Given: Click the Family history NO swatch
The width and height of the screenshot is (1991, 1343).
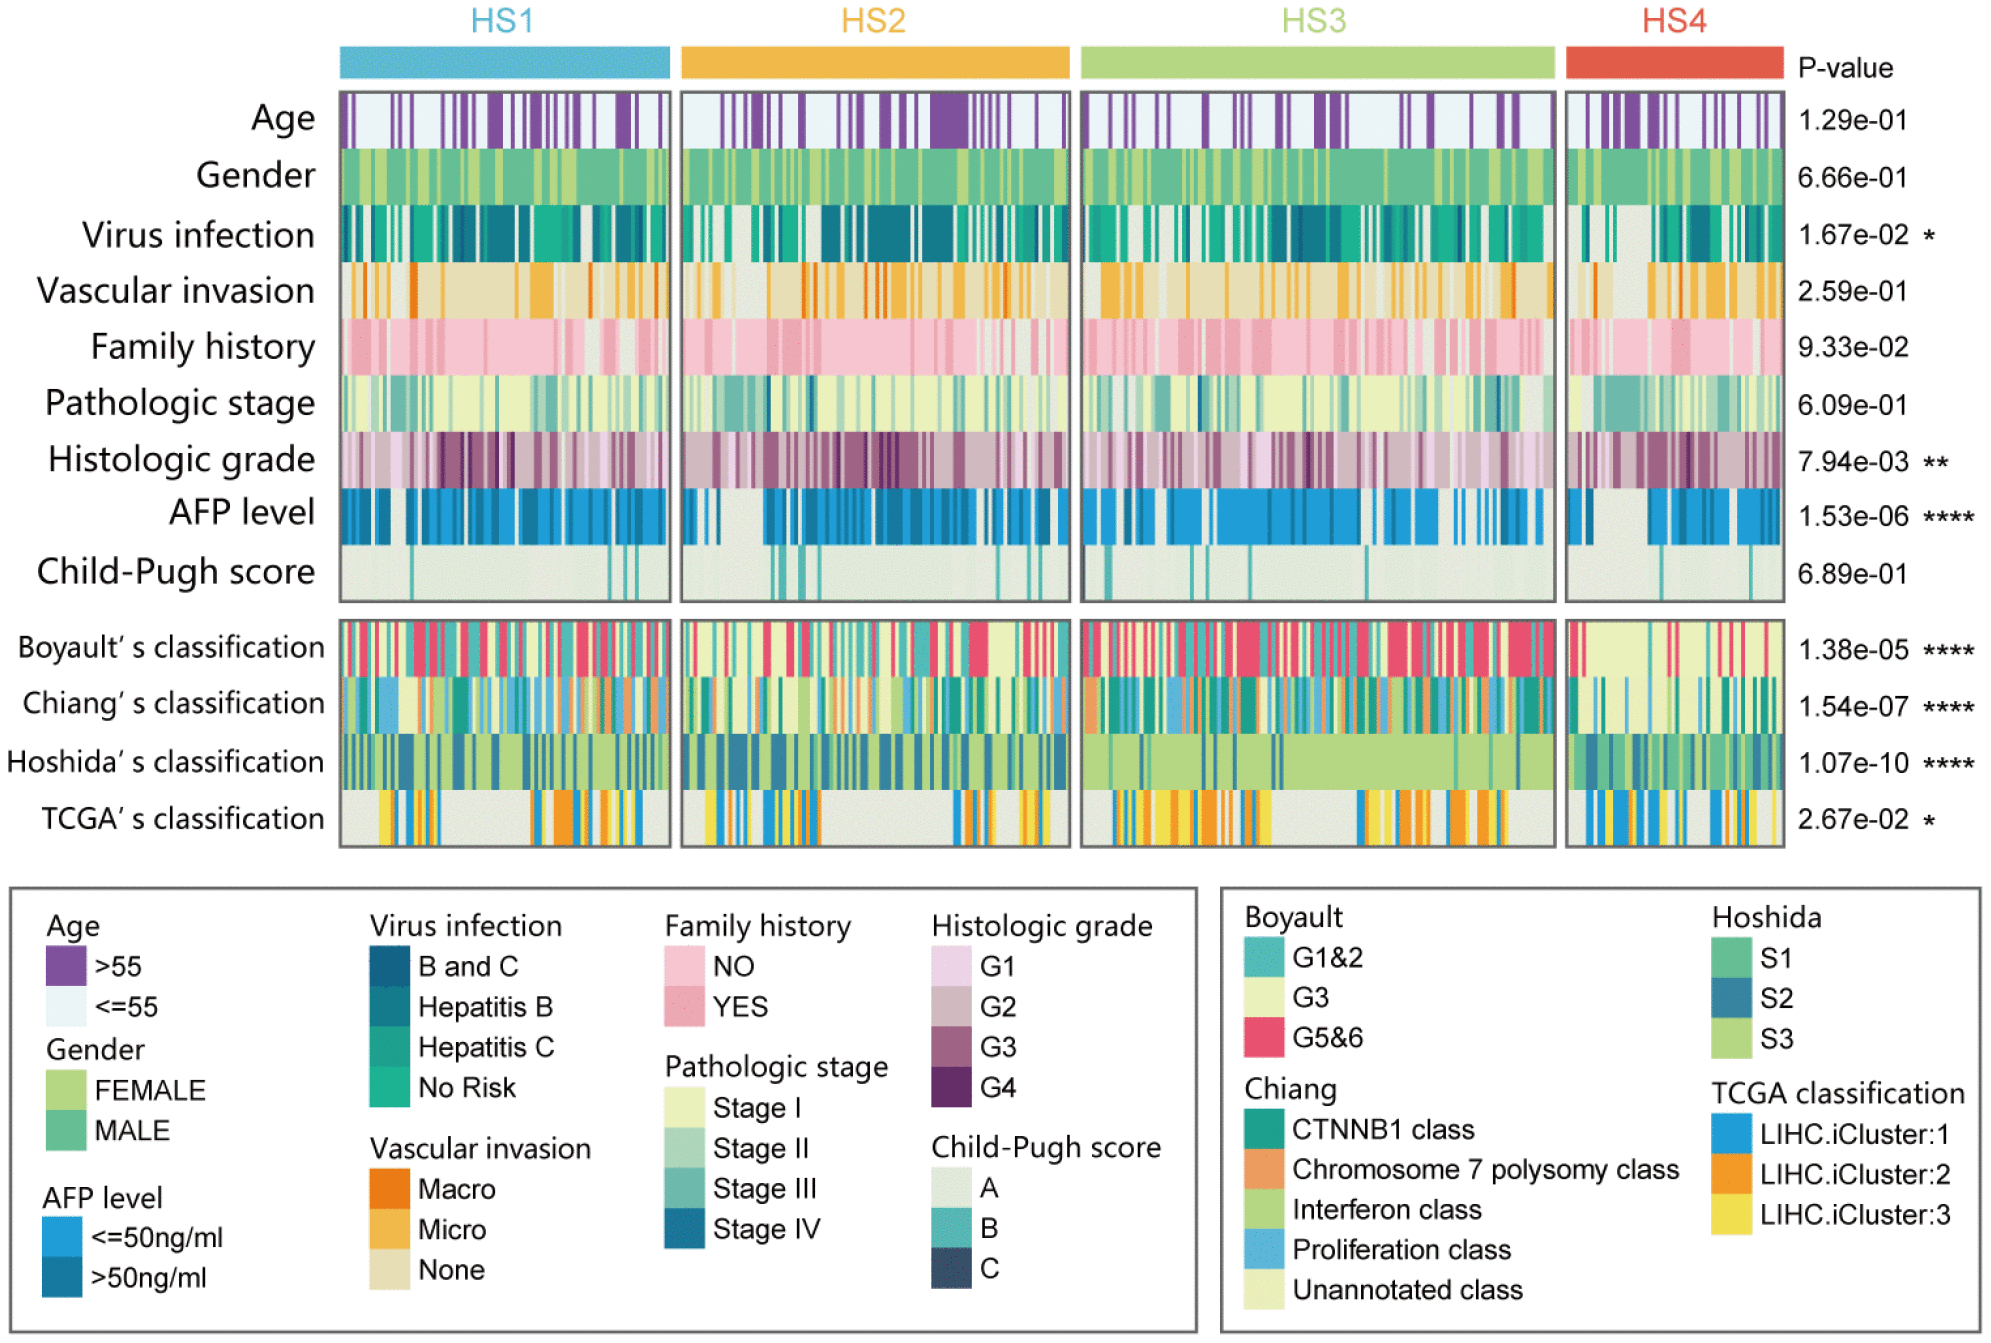Looking at the screenshot, I should pos(685,966).
